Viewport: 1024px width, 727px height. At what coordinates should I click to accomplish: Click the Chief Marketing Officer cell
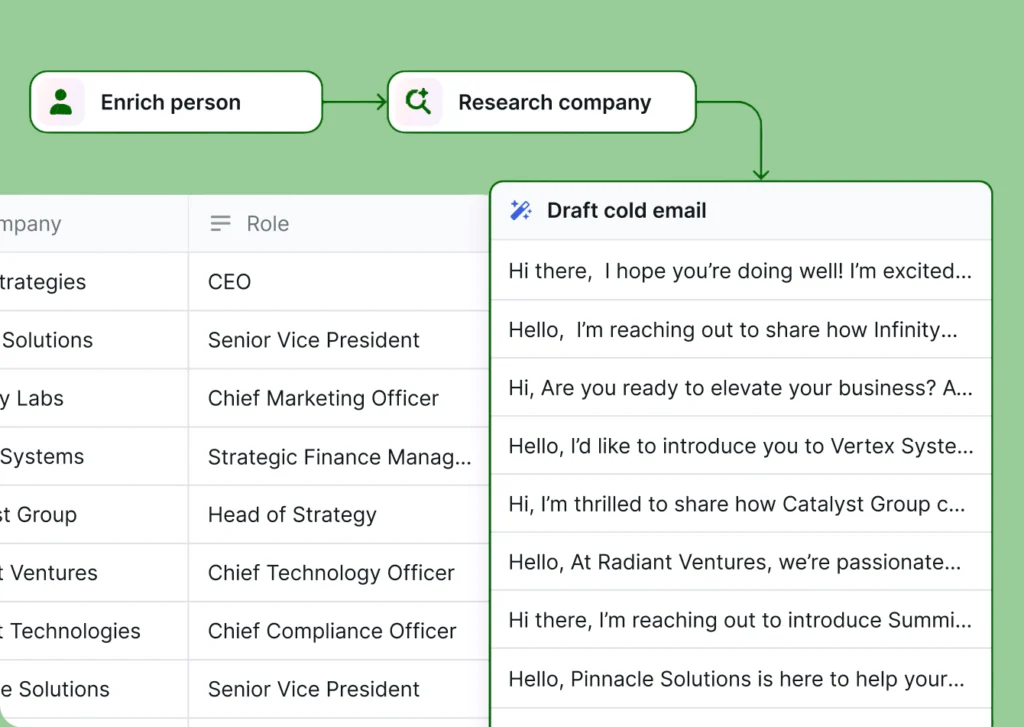click(x=338, y=398)
